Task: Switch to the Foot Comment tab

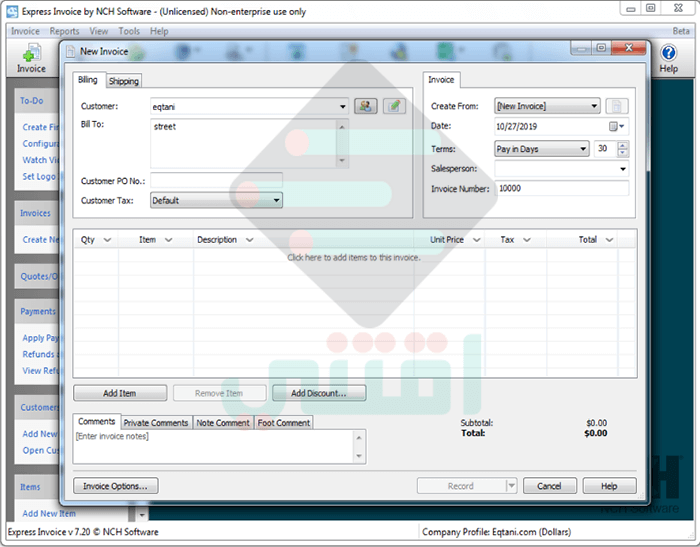Action: (x=283, y=423)
